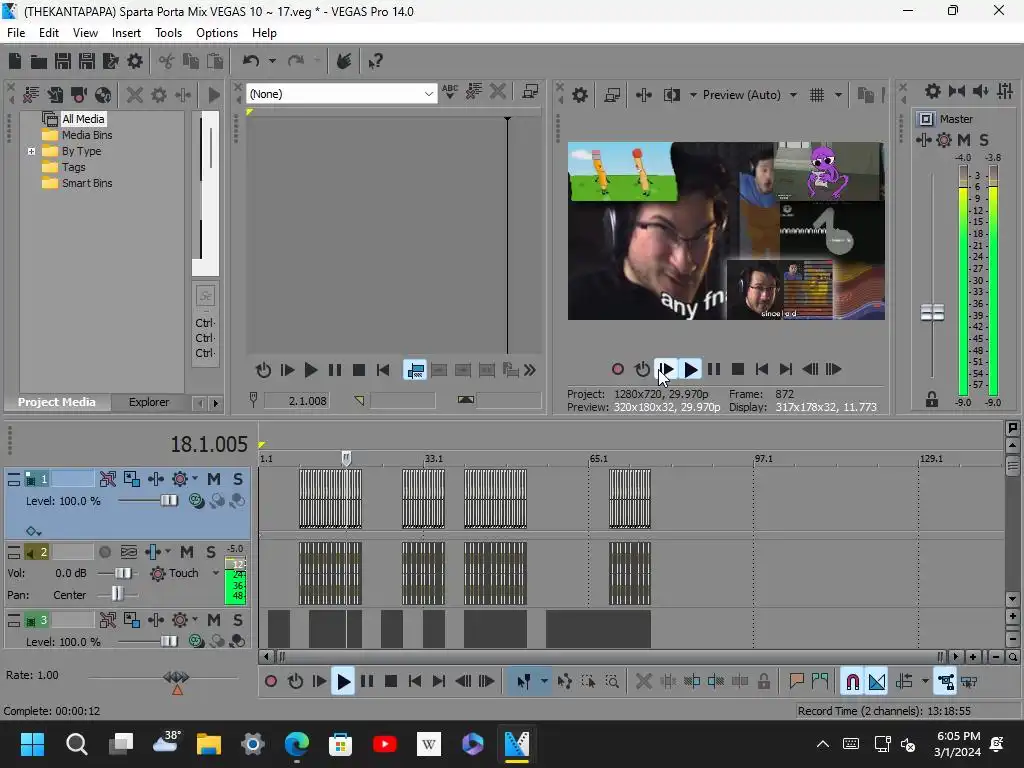Open split screen view dropdown arrow
The height and width of the screenshot is (768, 1024).
693,95
